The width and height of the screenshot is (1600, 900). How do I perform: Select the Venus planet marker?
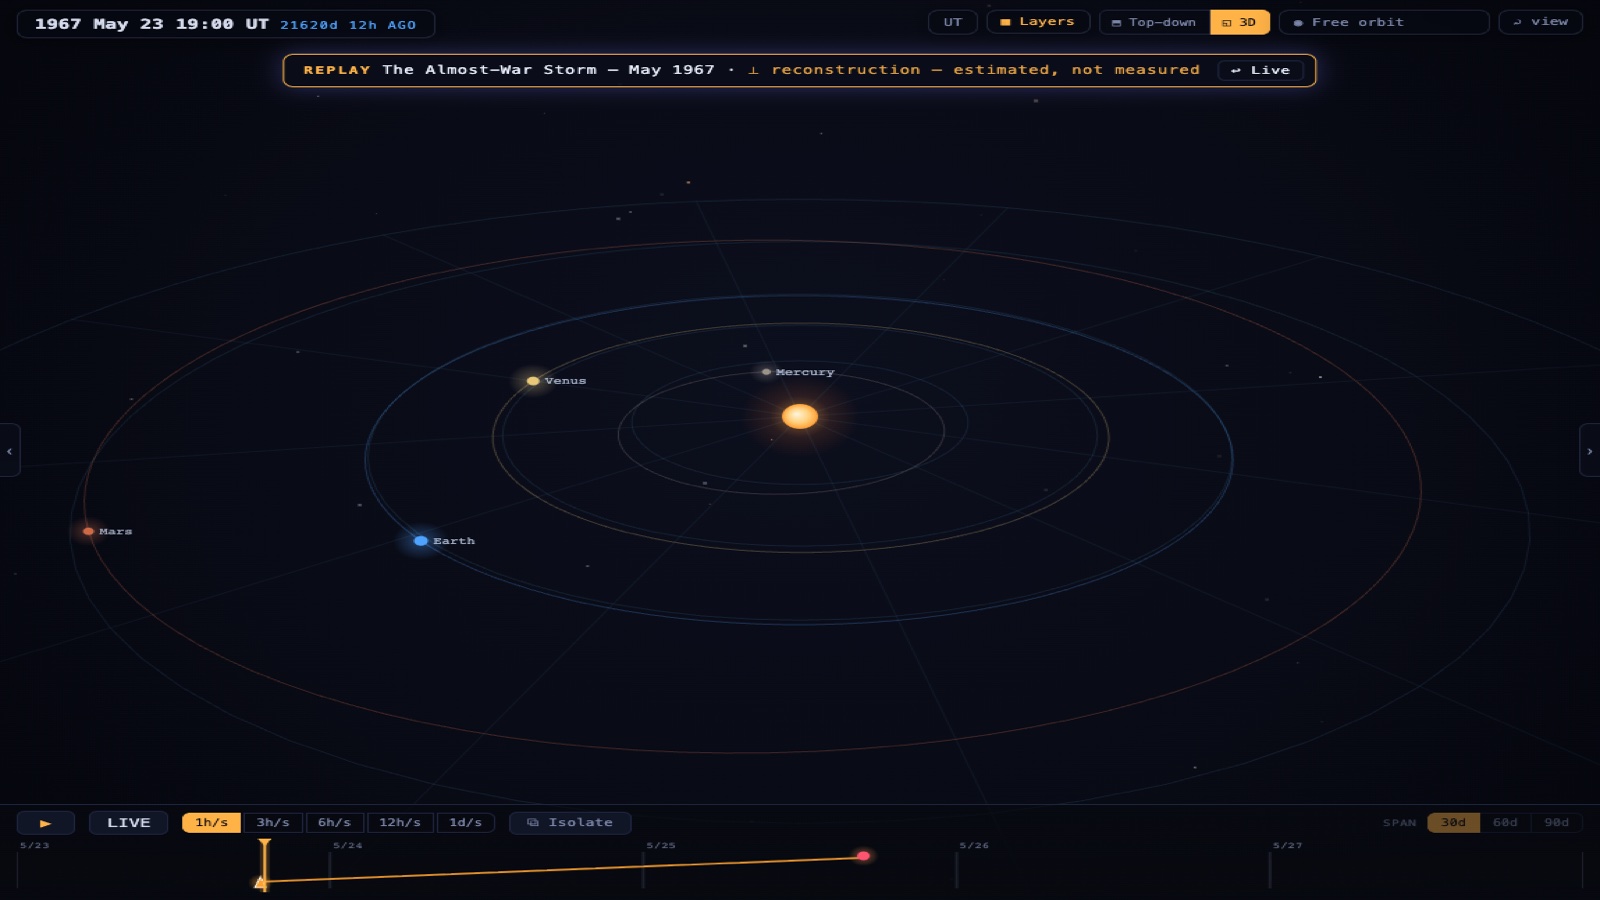(533, 381)
